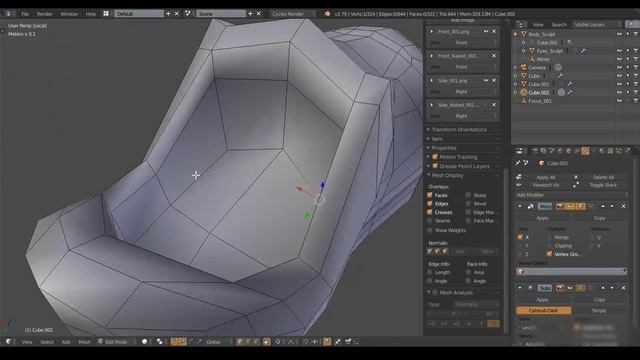Viewport: 640px width, 360px height.
Task: Open the Add Modifier dropdown
Action: [x=571, y=195]
